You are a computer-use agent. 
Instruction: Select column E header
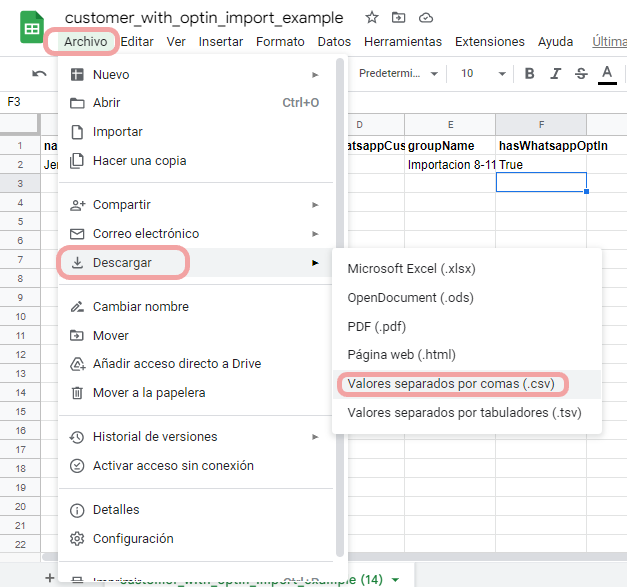[450, 125]
